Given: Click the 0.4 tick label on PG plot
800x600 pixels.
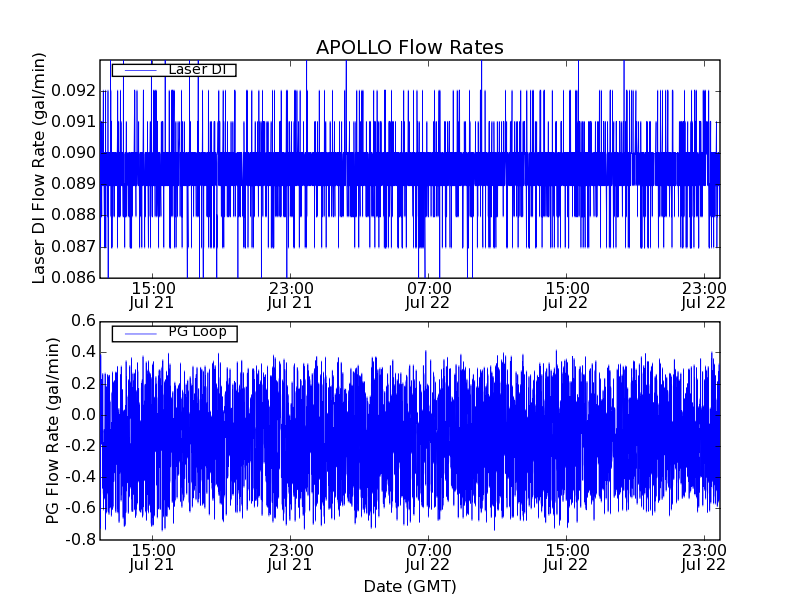Looking at the screenshot, I should (x=83, y=353).
